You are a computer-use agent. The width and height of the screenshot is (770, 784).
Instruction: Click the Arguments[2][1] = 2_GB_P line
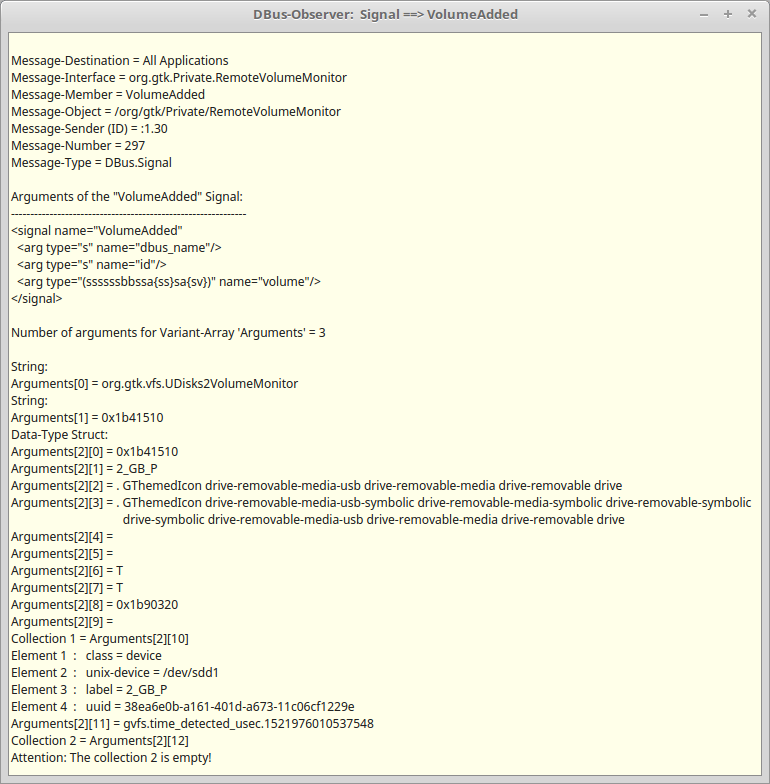(83, 469)
